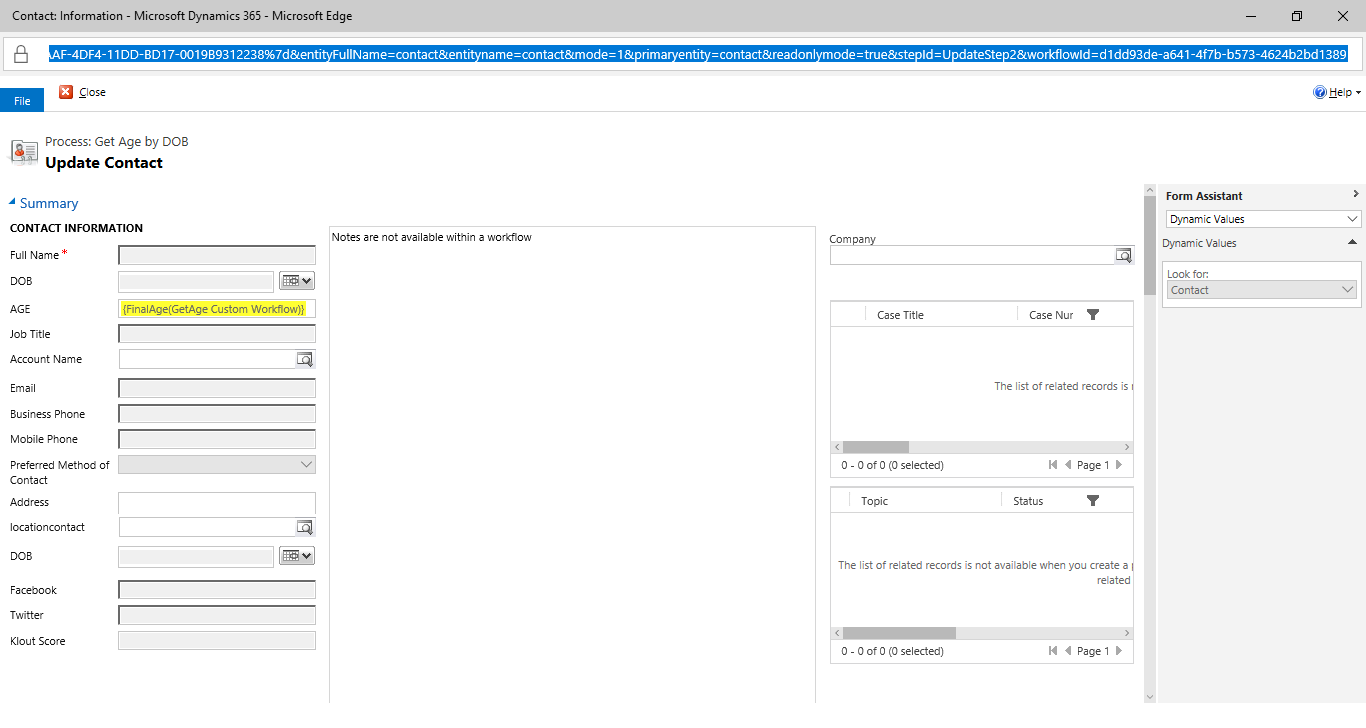Click the Mobile Phone field
The width and height of the screenshot is (1366, 728).
217,439
